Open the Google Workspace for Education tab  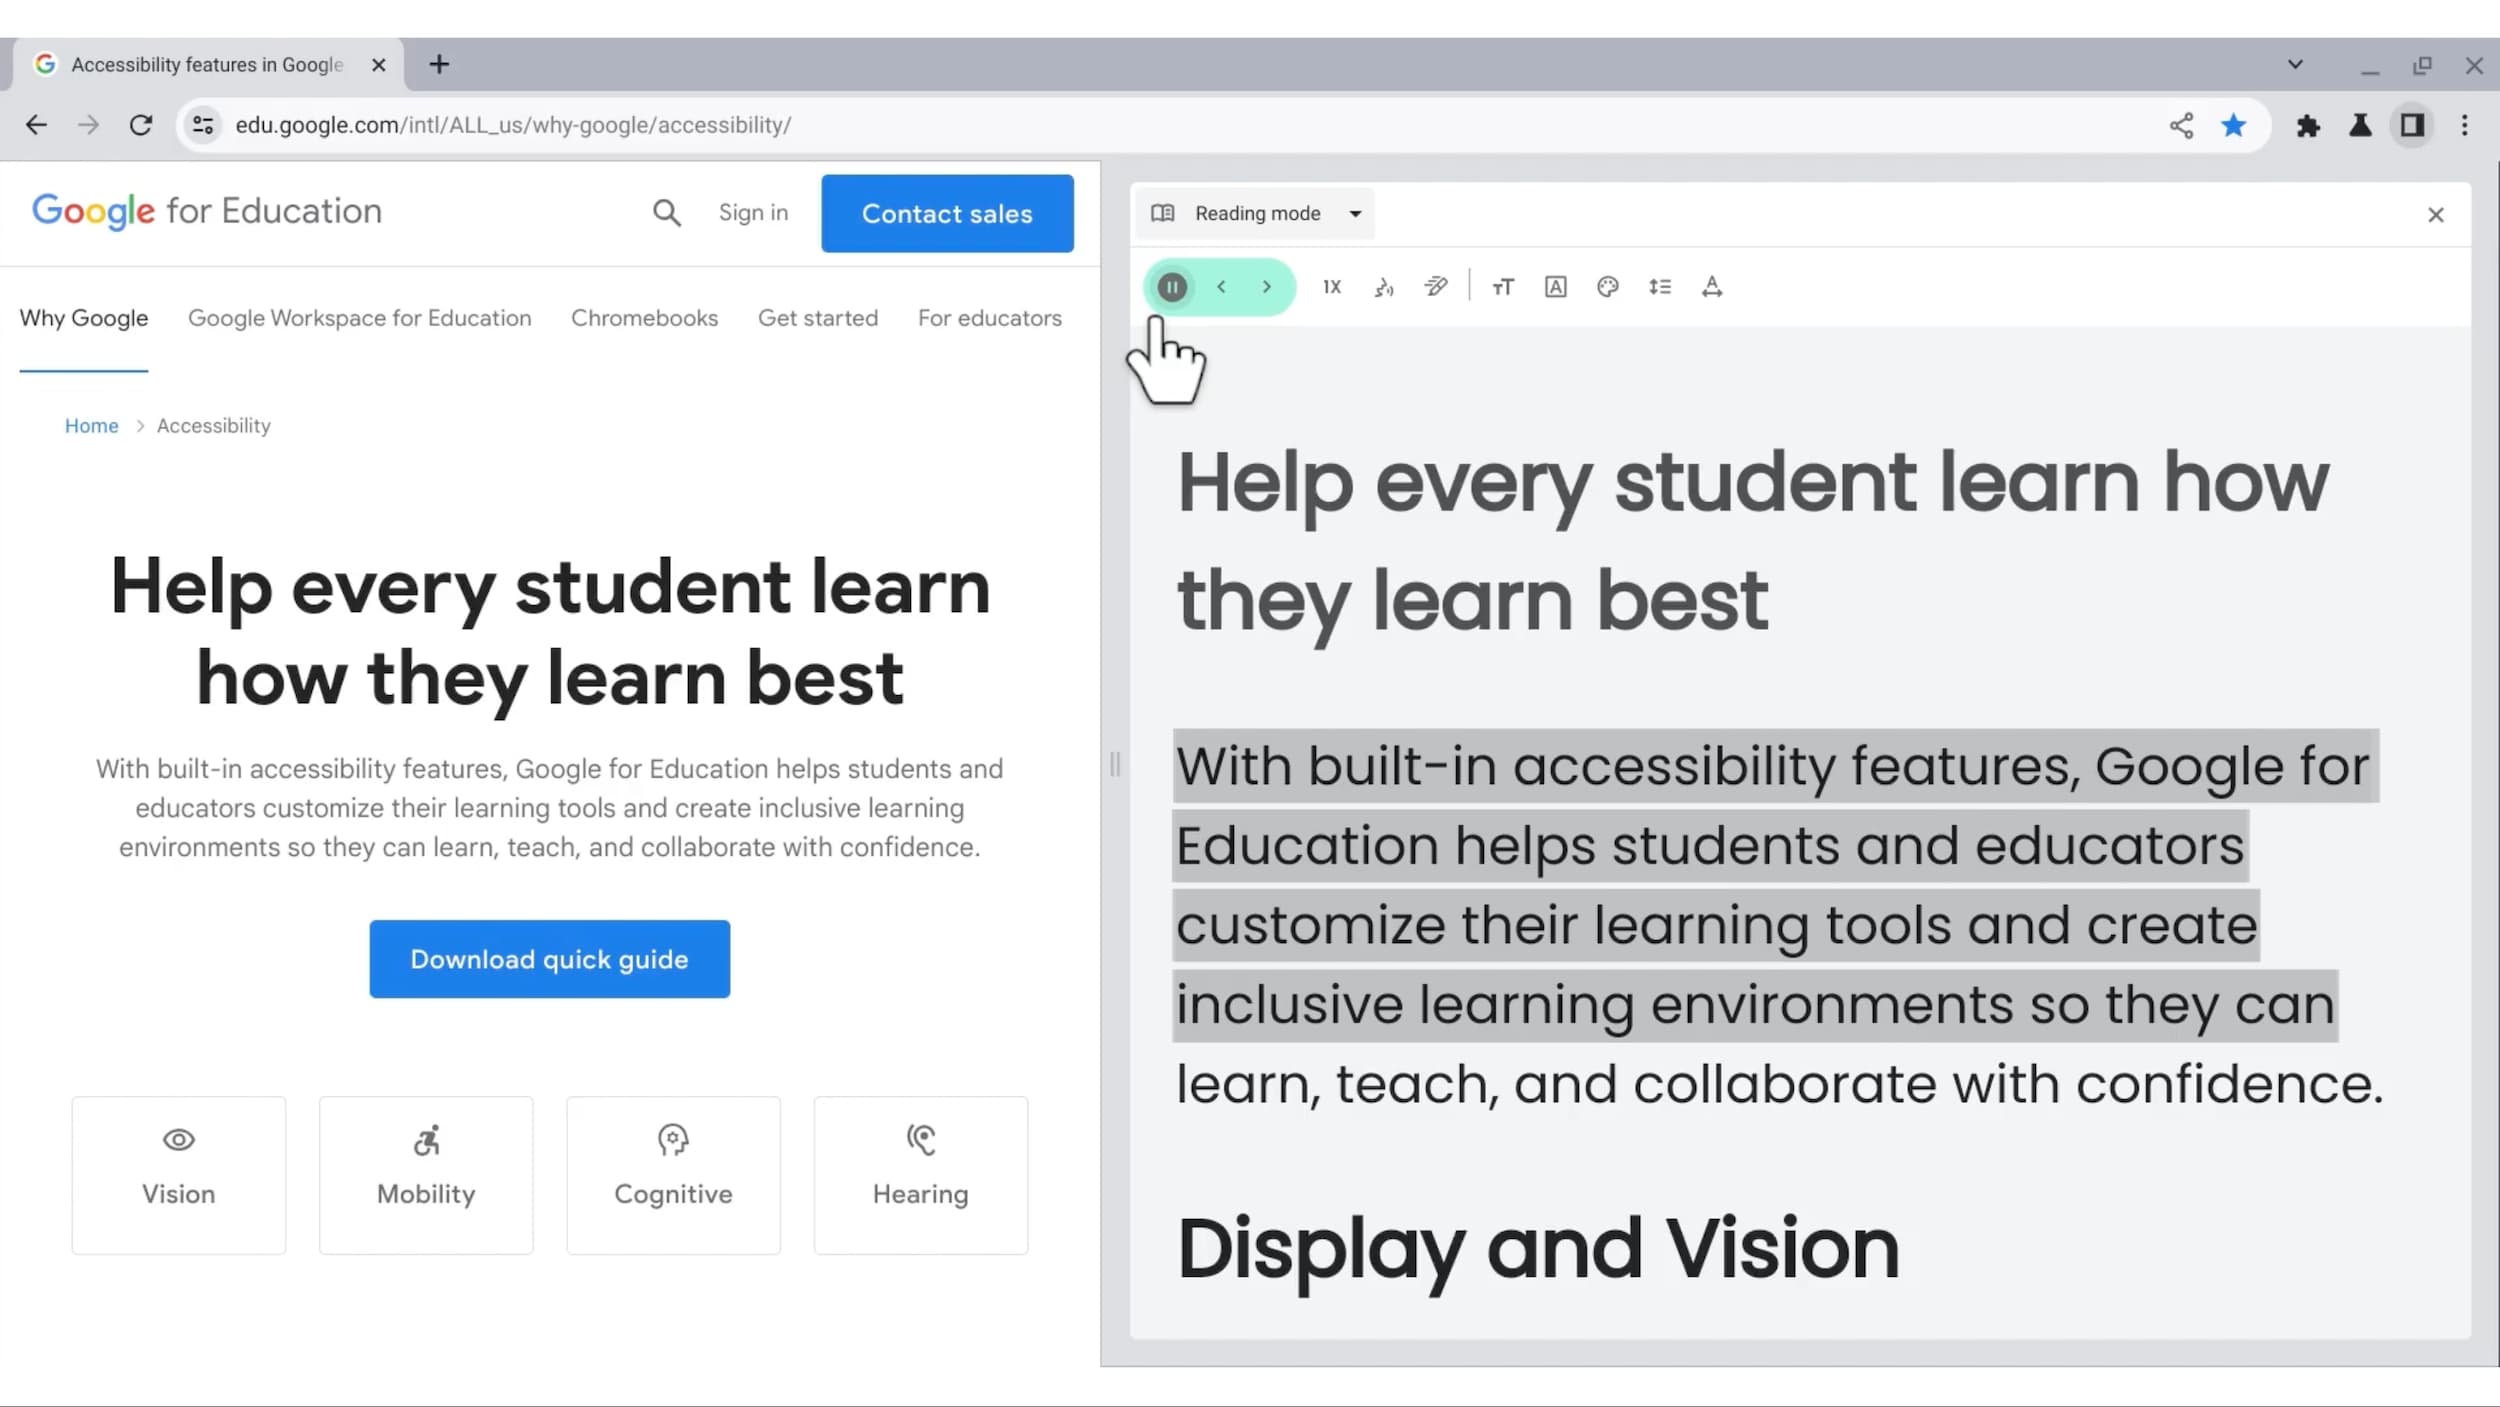point(360,318)
